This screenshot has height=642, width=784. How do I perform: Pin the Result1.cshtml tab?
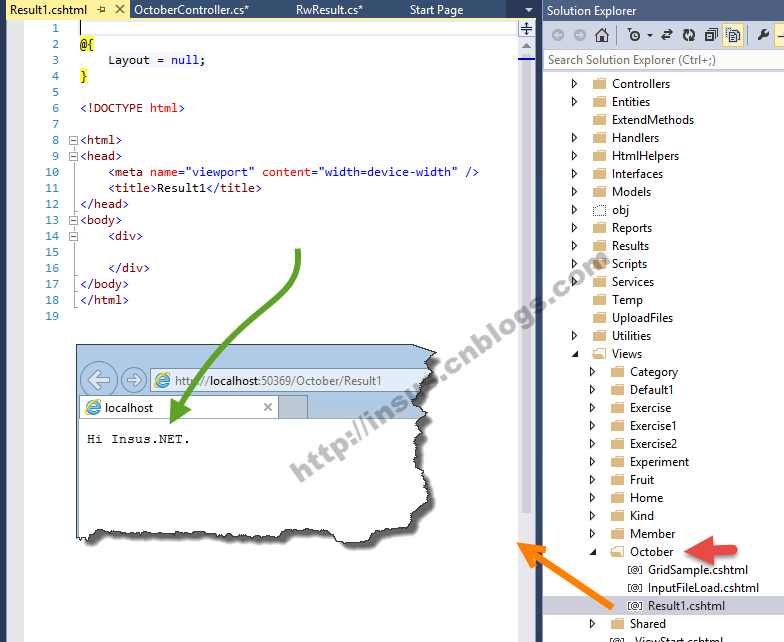[x=102, y=10]
